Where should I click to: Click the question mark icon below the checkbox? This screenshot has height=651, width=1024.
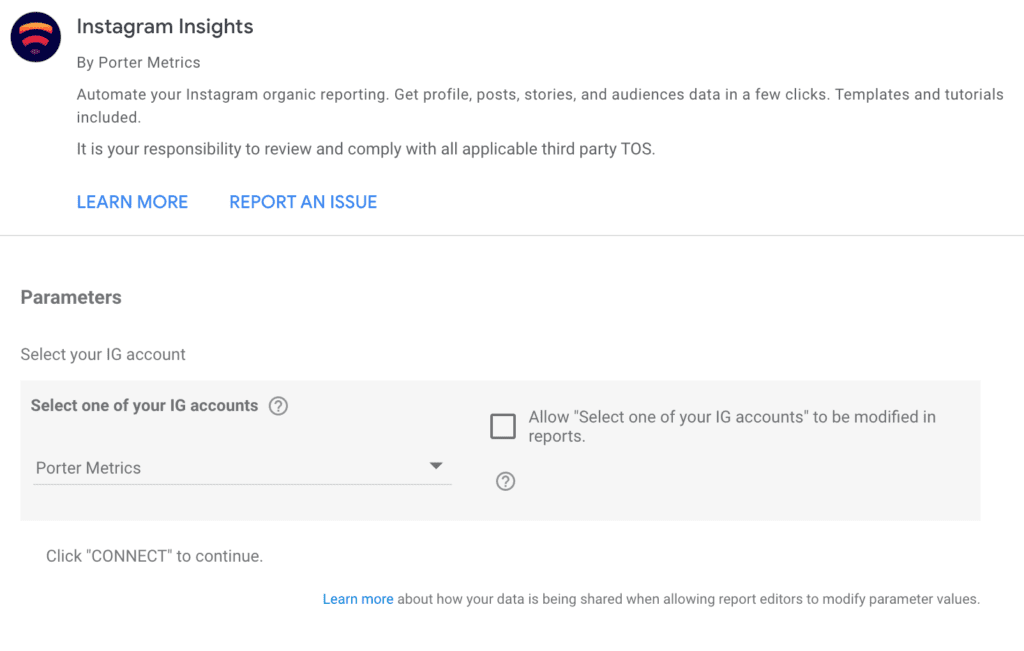click(505, 481)
